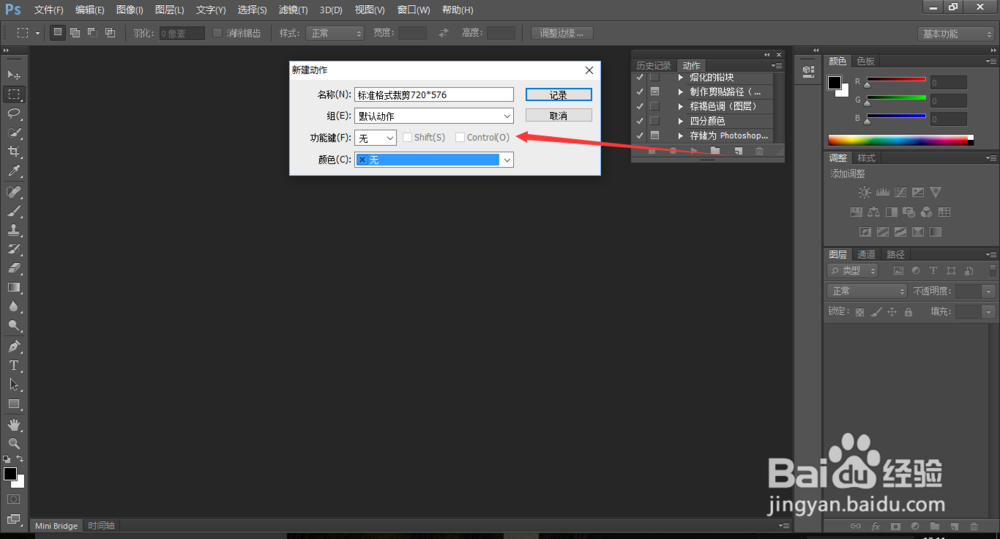Open the 图像(I) menu
1000x539 pixels.
pyautogui.click(x=129, y=10)
